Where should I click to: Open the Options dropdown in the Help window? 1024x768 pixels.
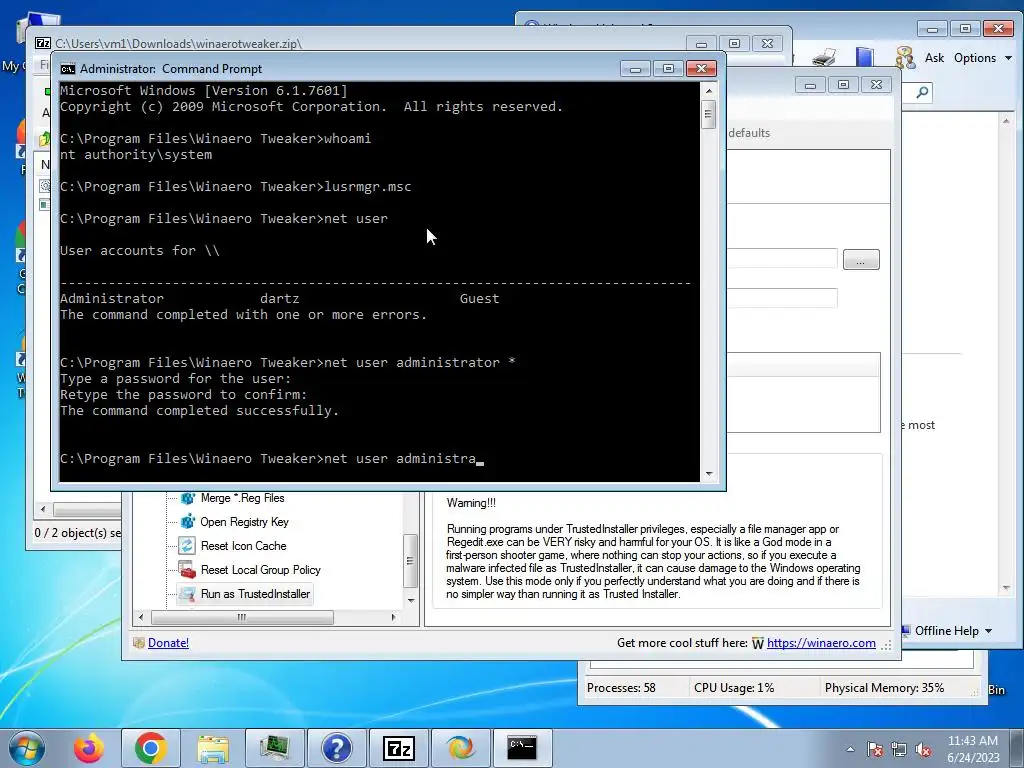pyautogui.click(x=982, y=58)
